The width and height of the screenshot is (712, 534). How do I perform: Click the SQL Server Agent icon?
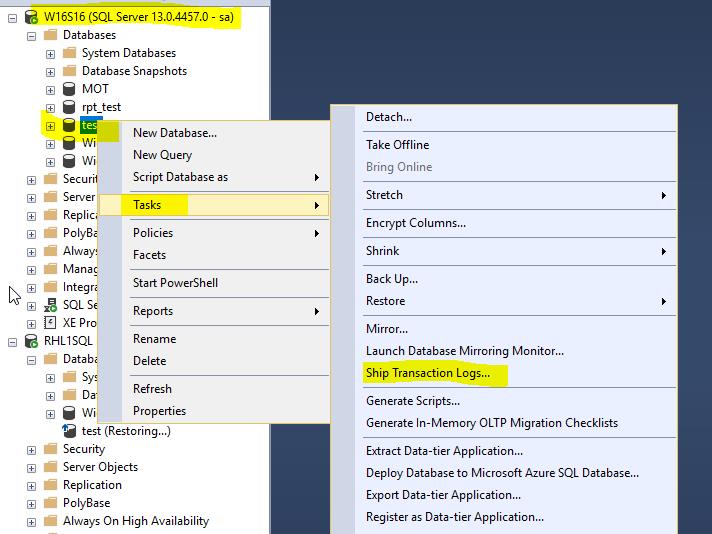pyautogui.click(x=50, y=305)
